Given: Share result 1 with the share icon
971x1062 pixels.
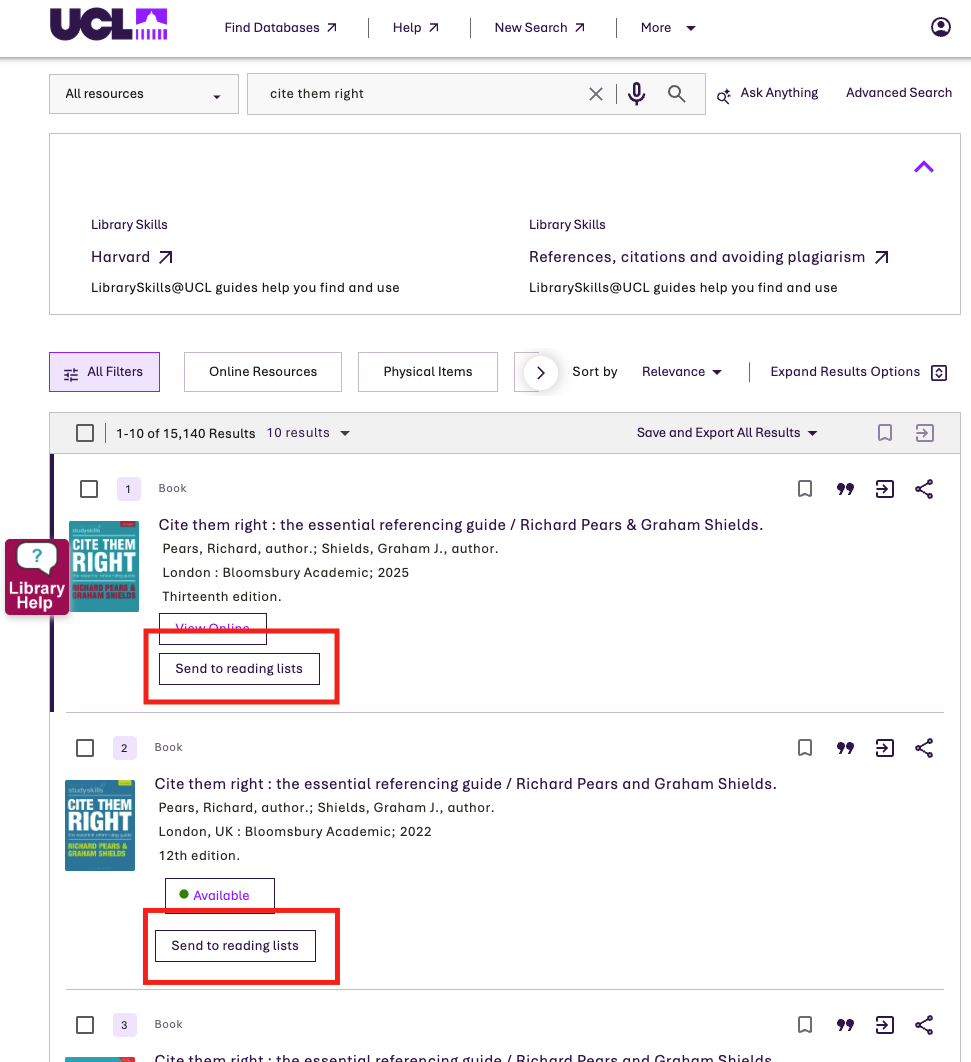Looking at the screenshot, I should click(x=924, y=489).
